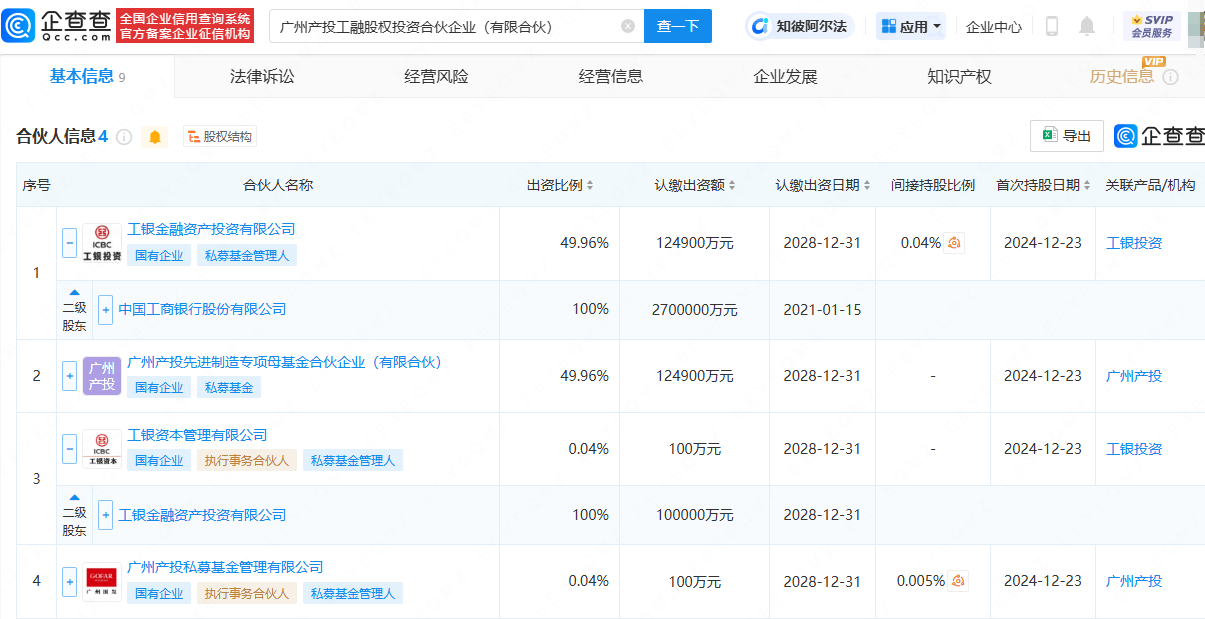
Task: Clear the search box with the X icon
Action: [628, 26]
